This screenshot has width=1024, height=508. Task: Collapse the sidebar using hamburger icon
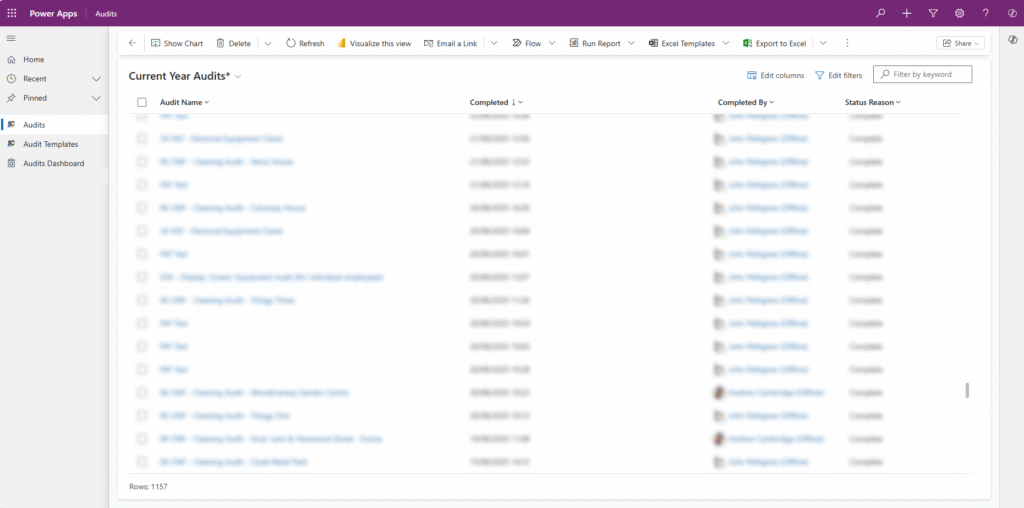point(11,38)
